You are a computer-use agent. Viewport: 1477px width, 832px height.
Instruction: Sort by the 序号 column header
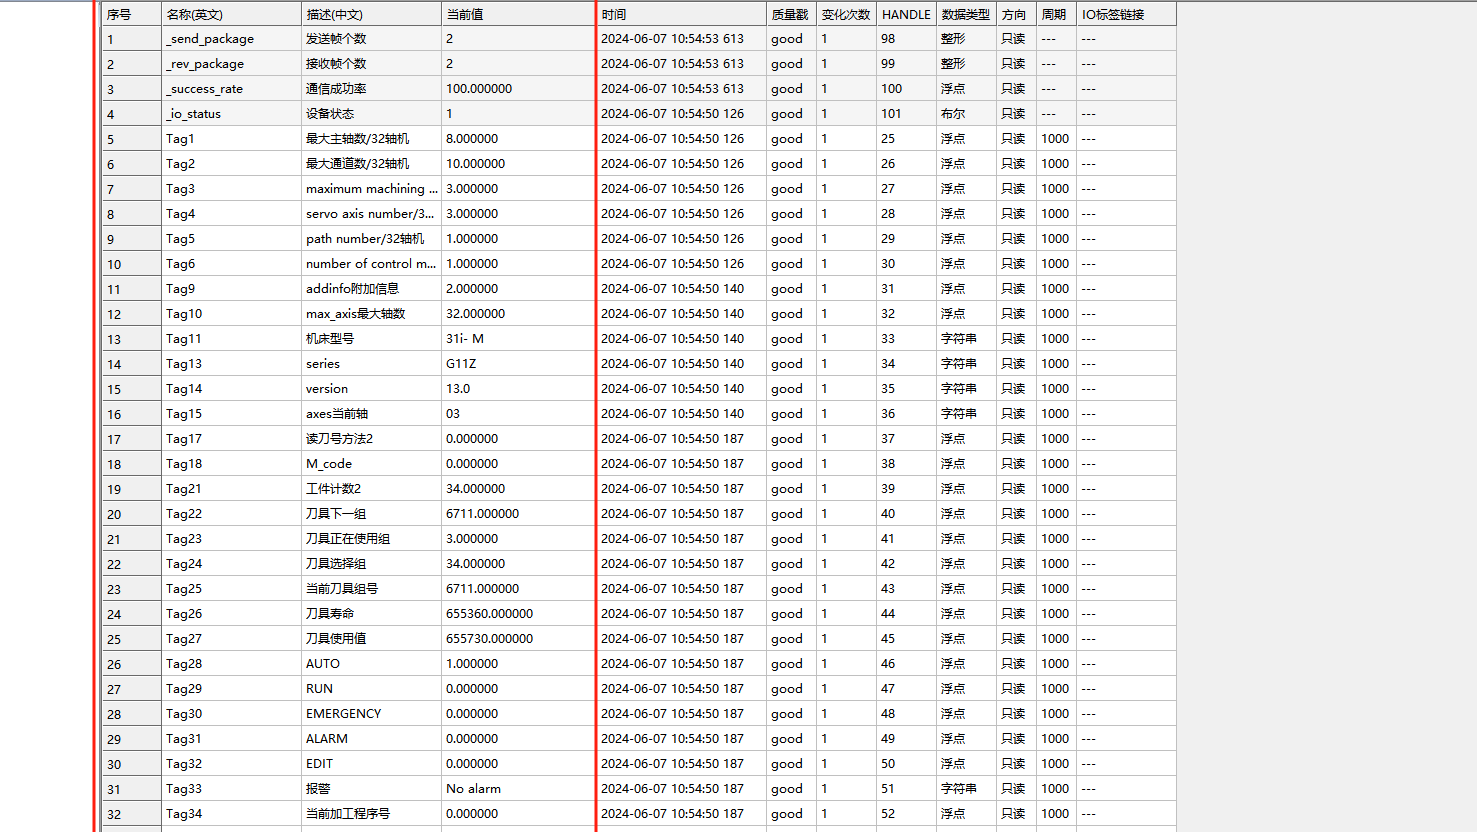(x=131, y=14)
